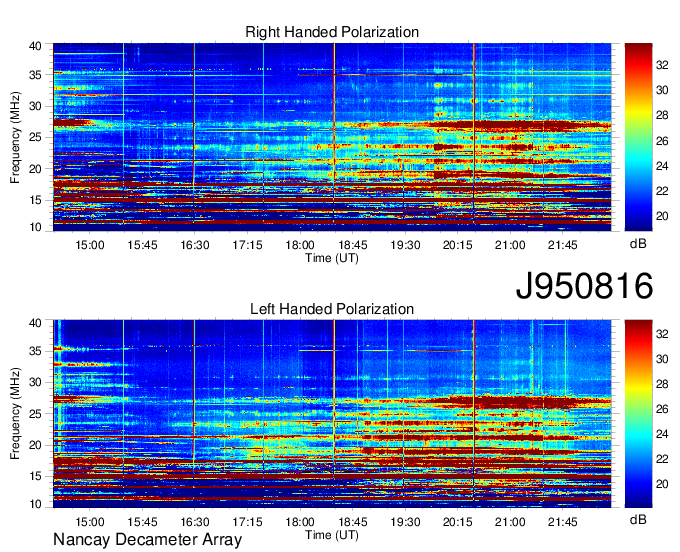680x552 pixels.
Task: Click the Right Handed Polarization spectrogram image
Action: click(332, 137)
